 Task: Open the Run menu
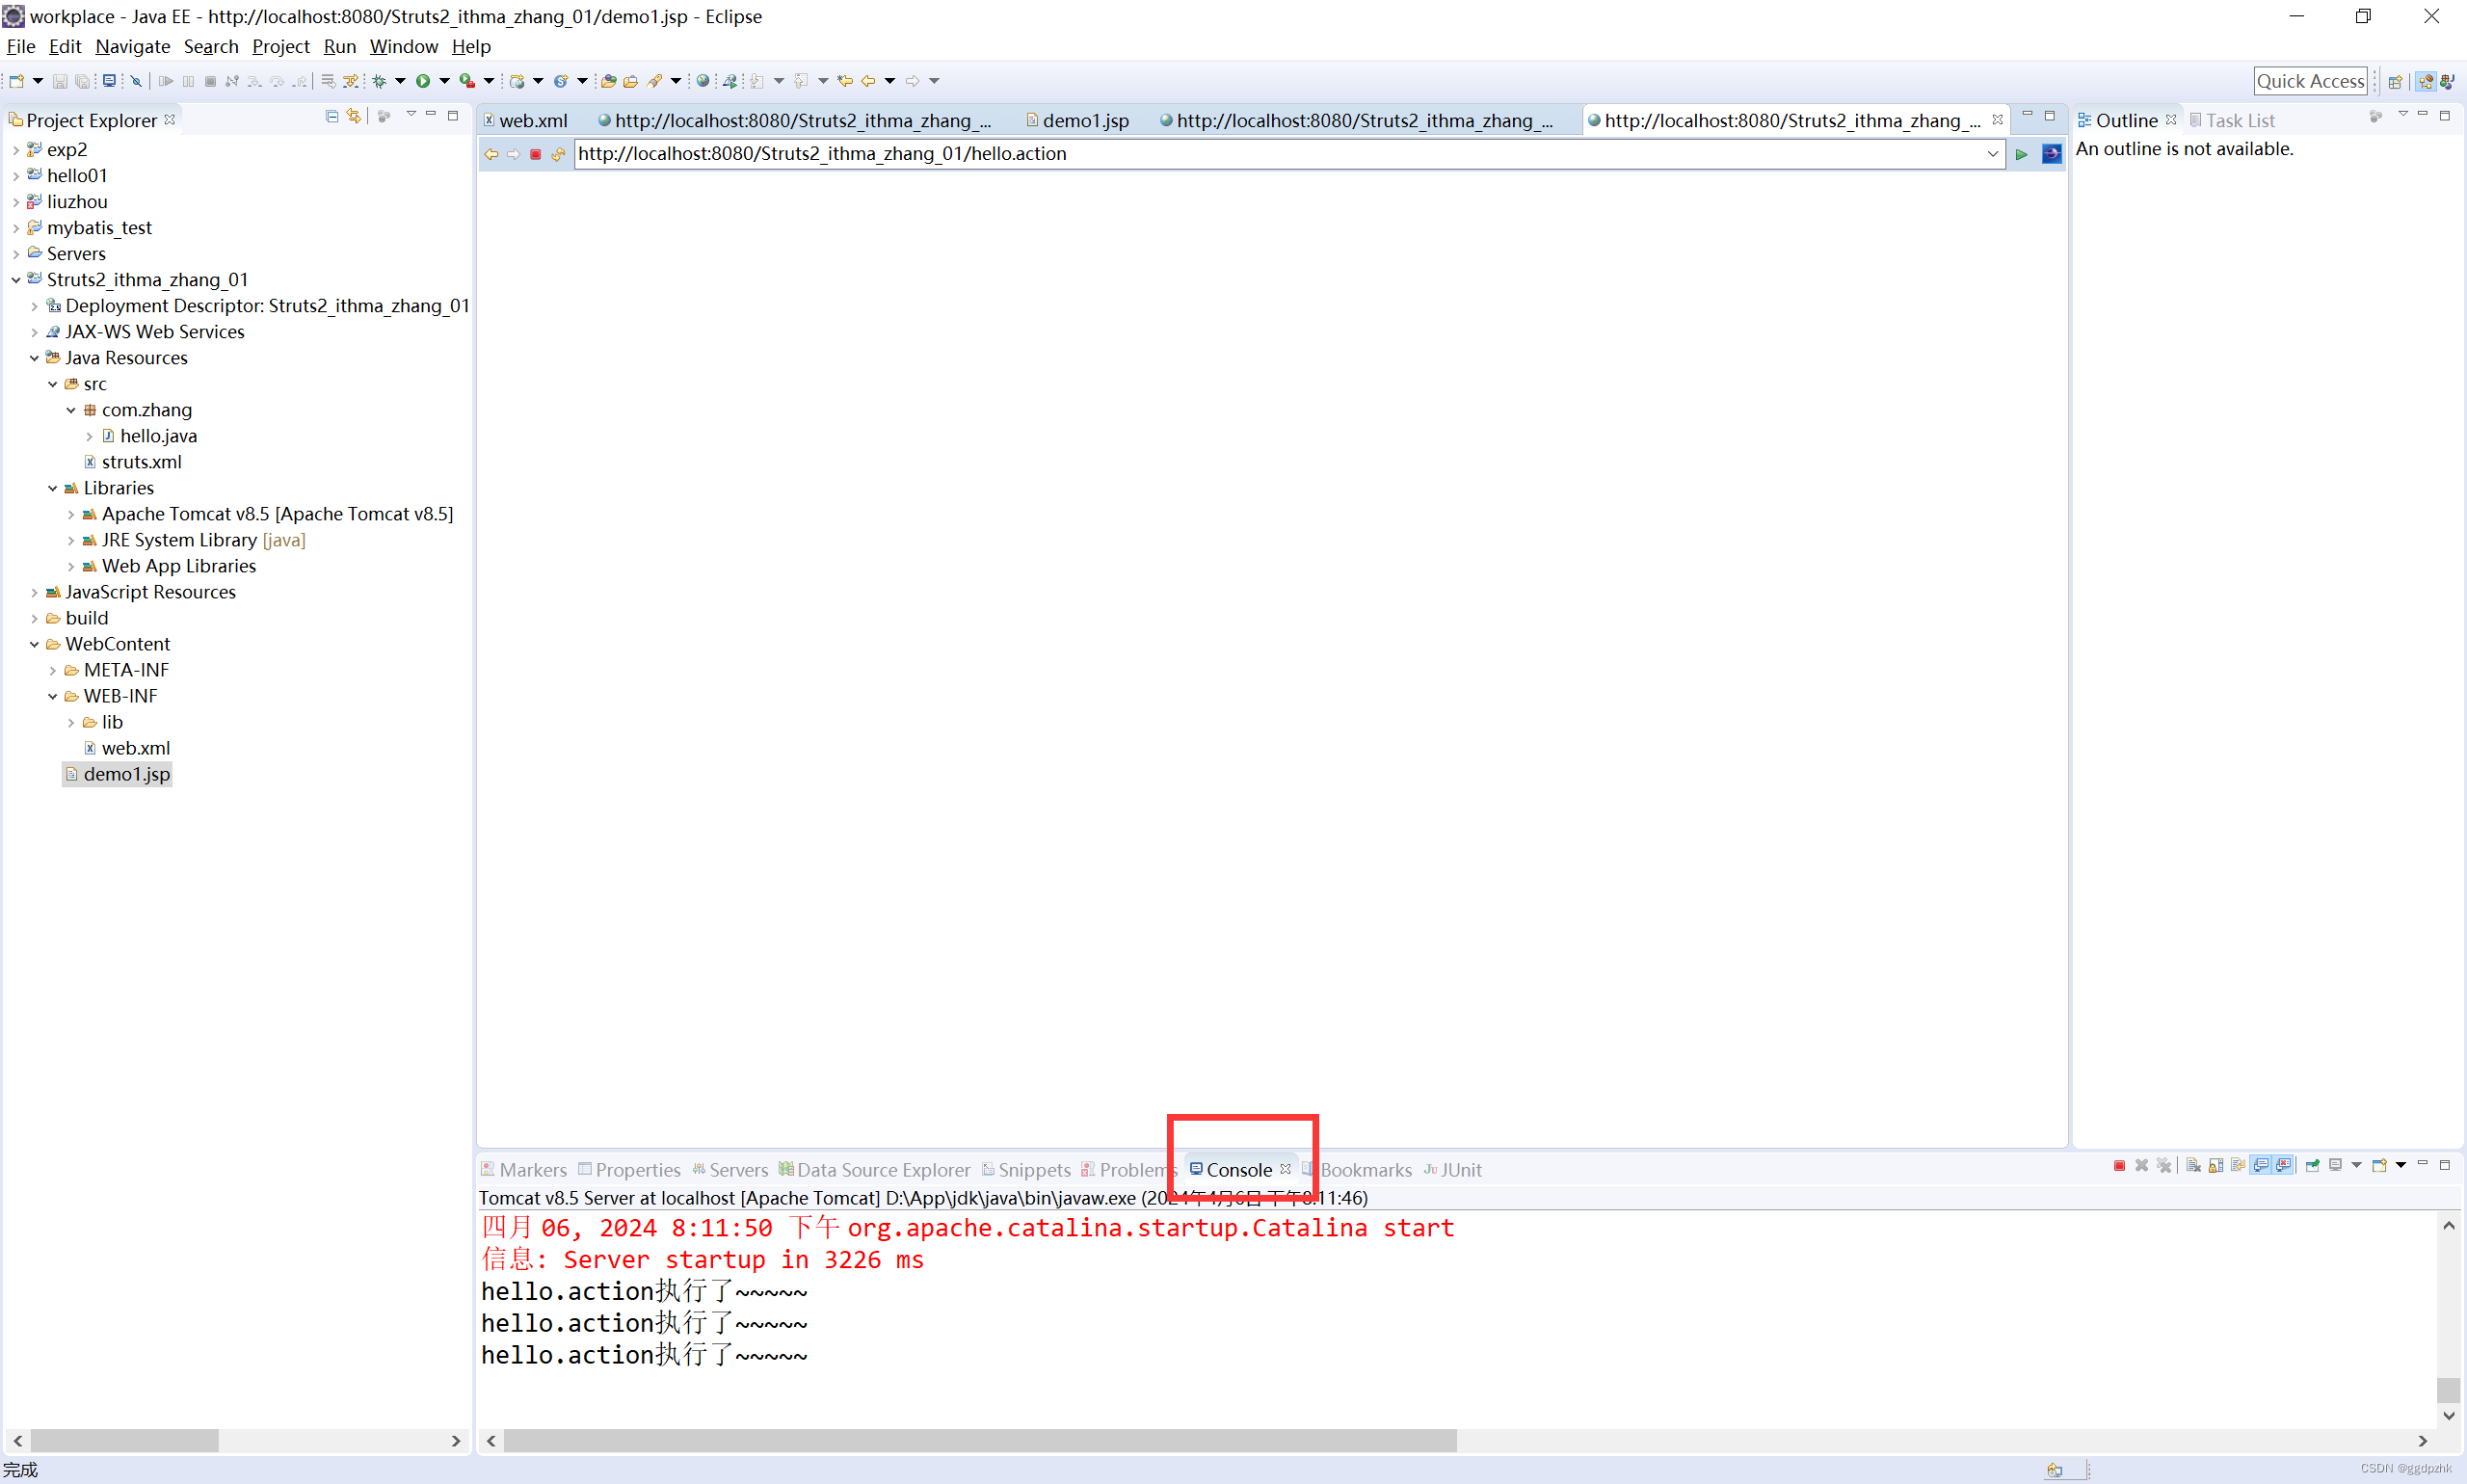[x=339, y=46]
